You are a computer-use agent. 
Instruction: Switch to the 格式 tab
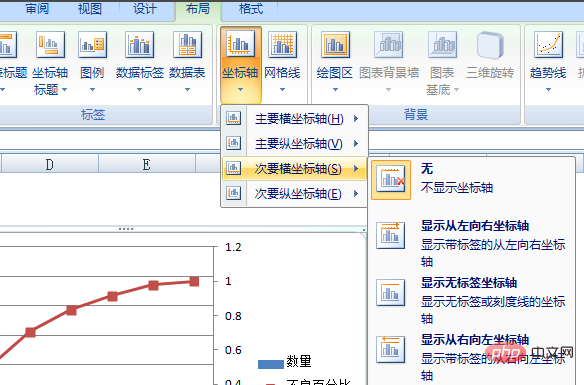click(x=251, y=8)
